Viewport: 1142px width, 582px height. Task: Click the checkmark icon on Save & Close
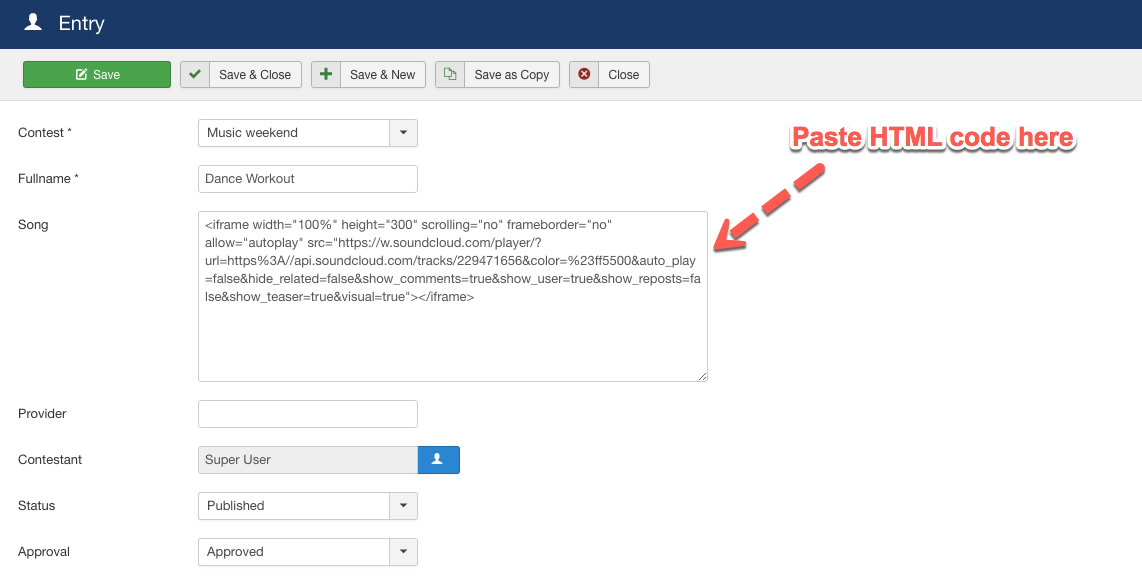pyautogui.click(x=195, y=74)
